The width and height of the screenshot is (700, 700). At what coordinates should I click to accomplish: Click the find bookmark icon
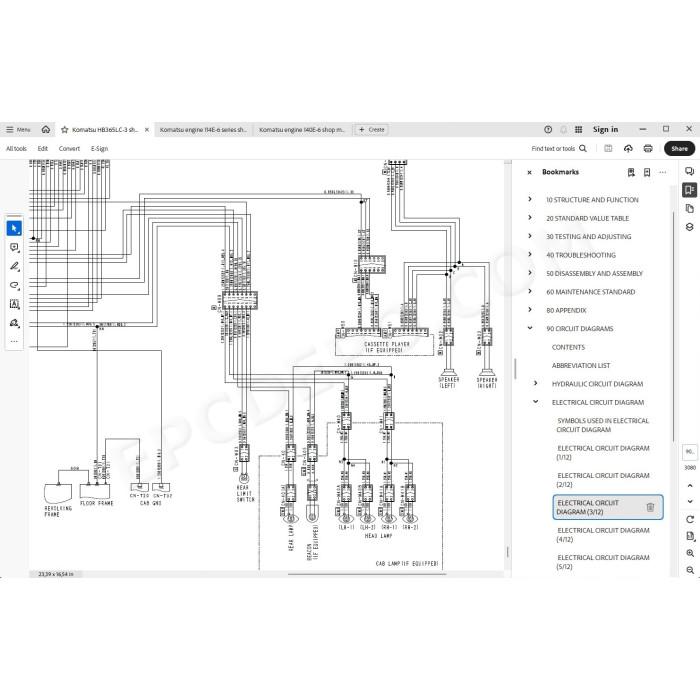pyautogui.click(x=631, y=172)
